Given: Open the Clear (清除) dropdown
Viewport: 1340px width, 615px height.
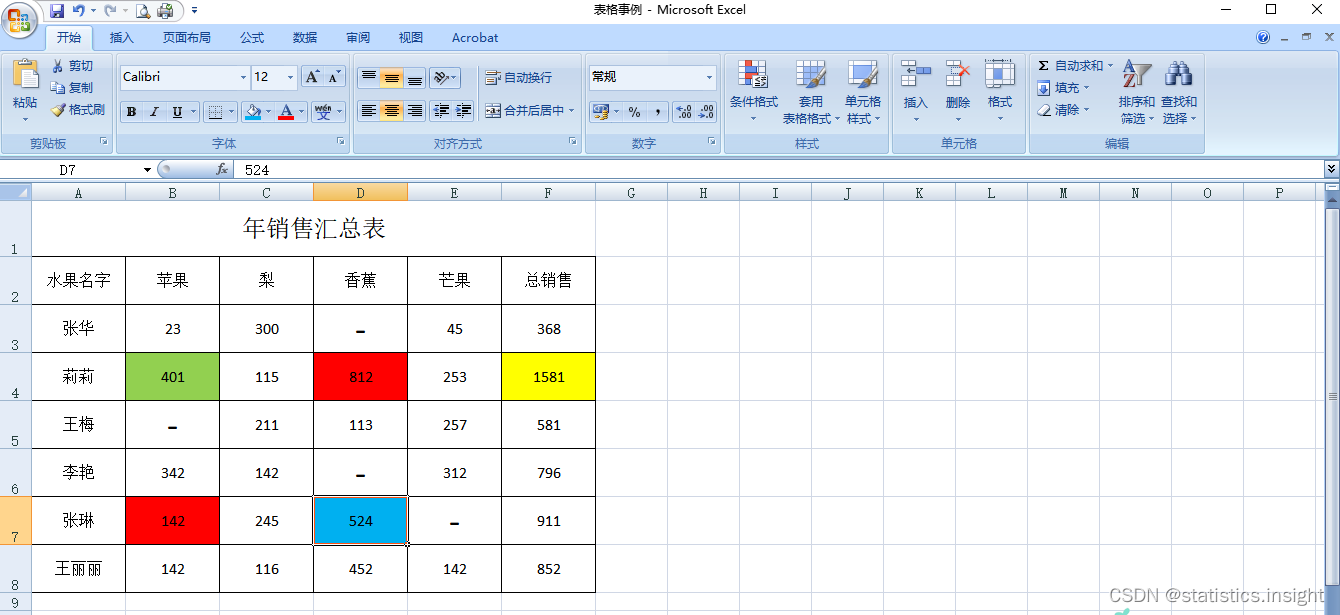Looking at the screenshot, I should (1064, 110).
